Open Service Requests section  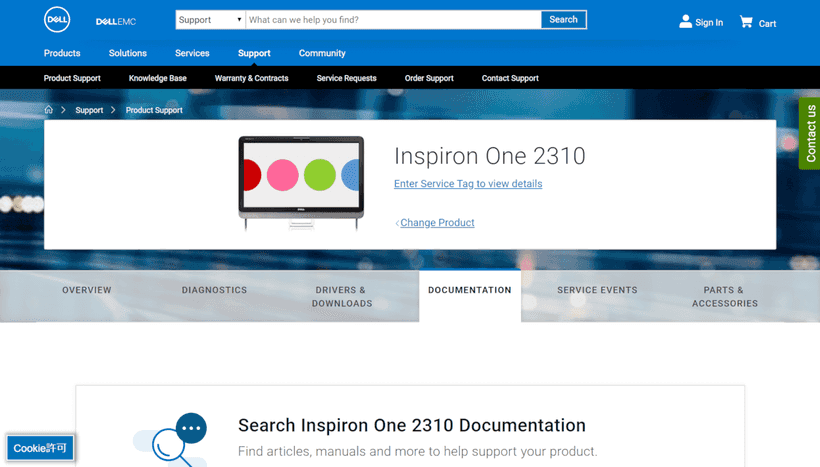pyautogui.click(x=346, y=78)
